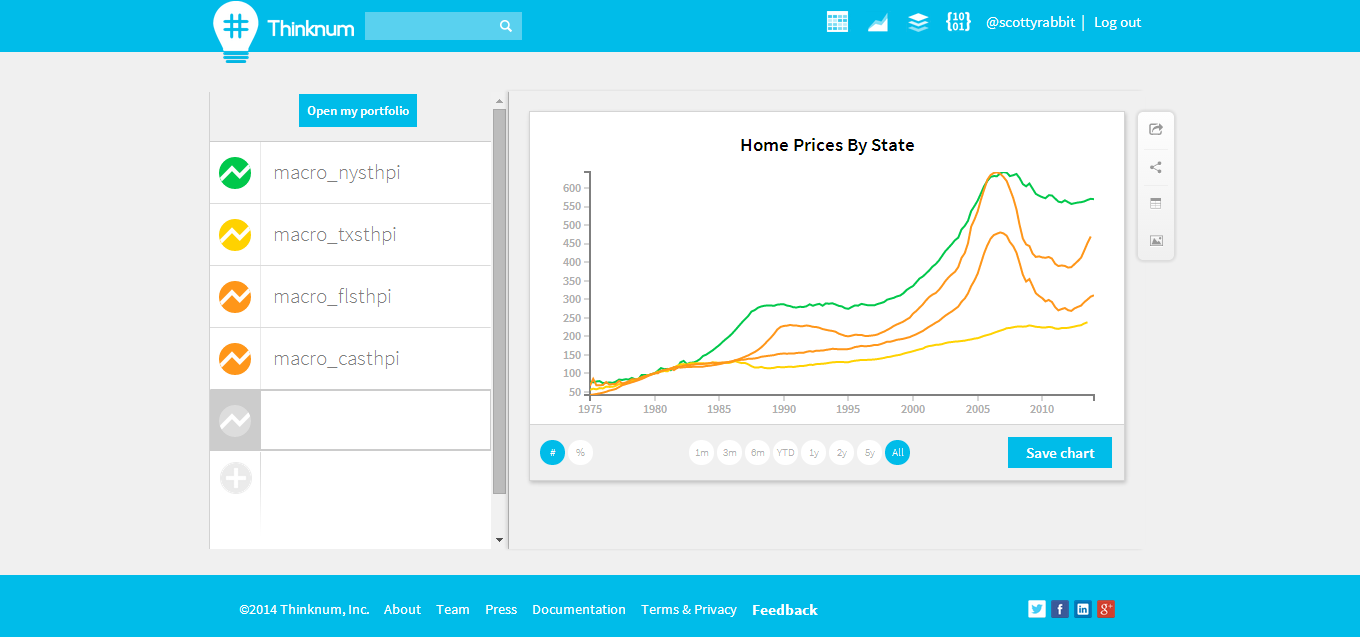This screenshot has width=1360, height=637.
Task: Switch chart to percent mode
Action: click(580, 453)
